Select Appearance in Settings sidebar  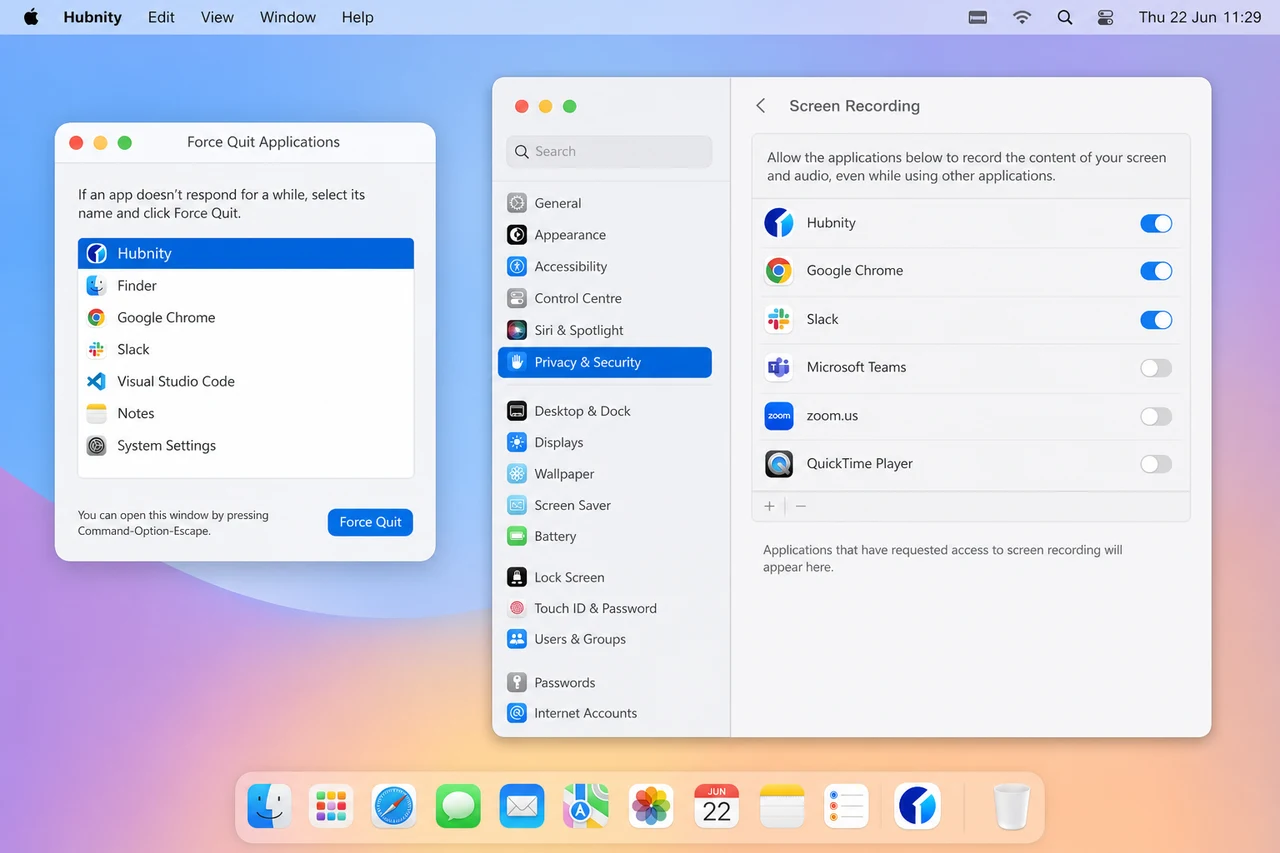coord(604,235)
